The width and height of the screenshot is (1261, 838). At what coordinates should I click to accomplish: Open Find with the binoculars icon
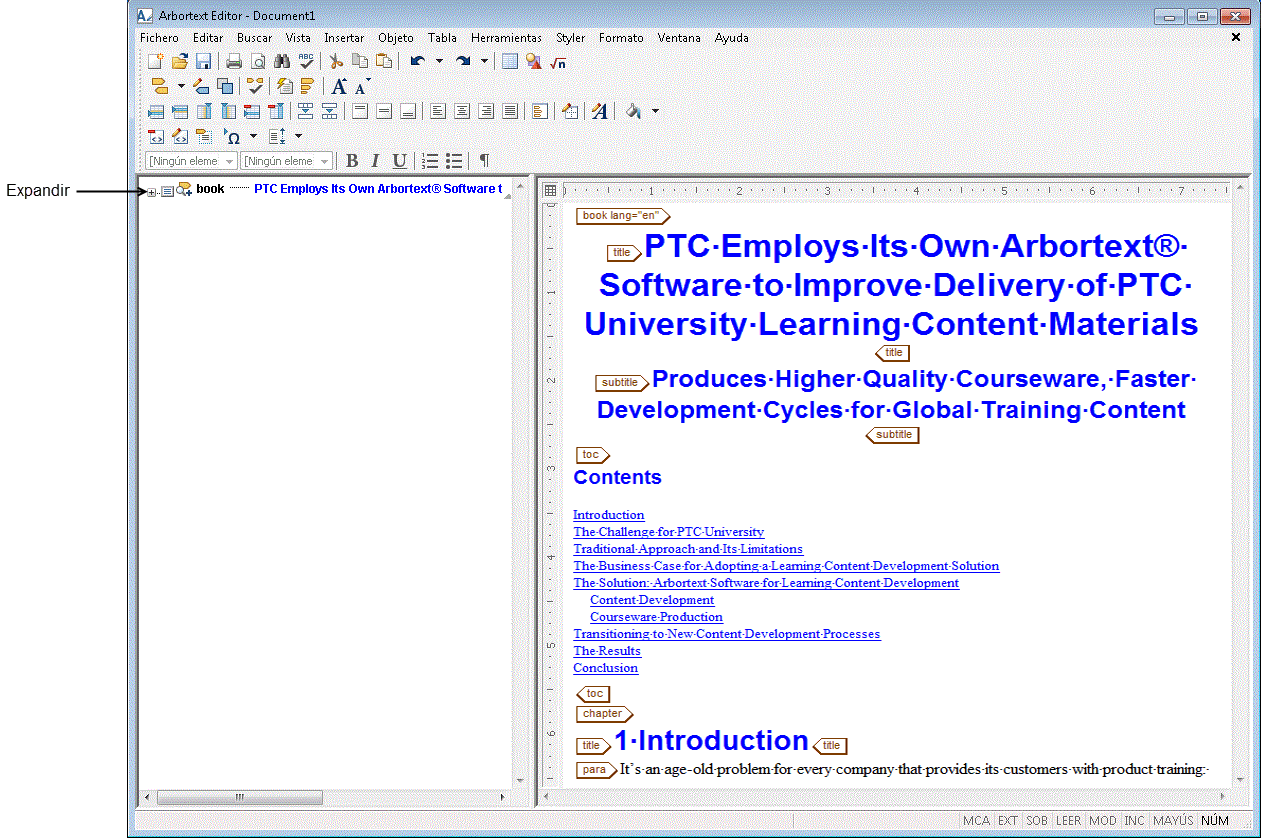tap(282, 61)
